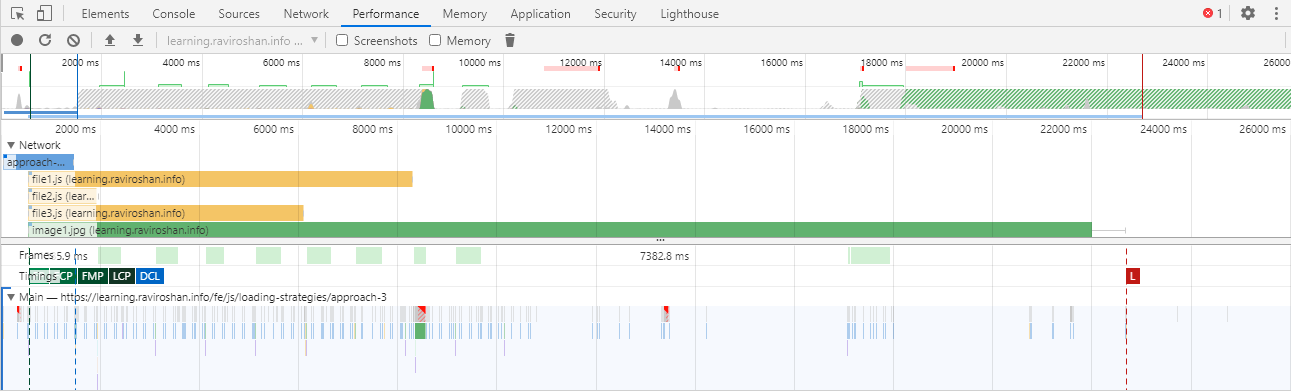1291x391 pixels.
Task: Click the Frames row label
Action: [36, 256]
